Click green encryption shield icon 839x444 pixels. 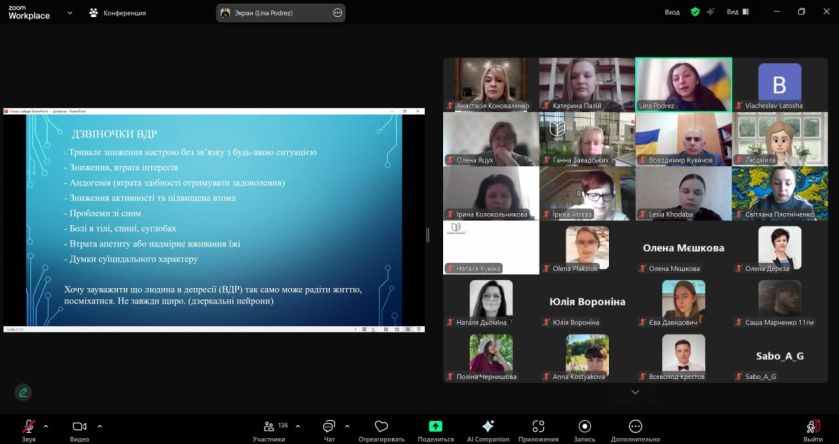click(695, 12)
